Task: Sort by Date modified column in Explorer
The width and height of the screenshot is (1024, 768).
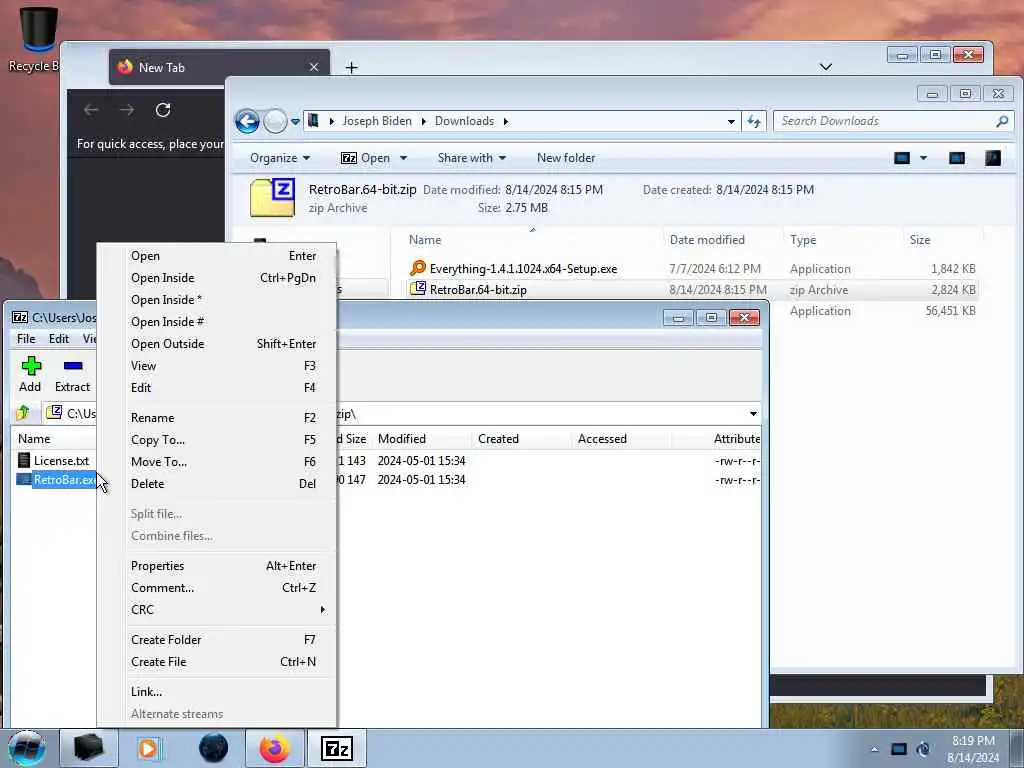Action: pos(707,240)
